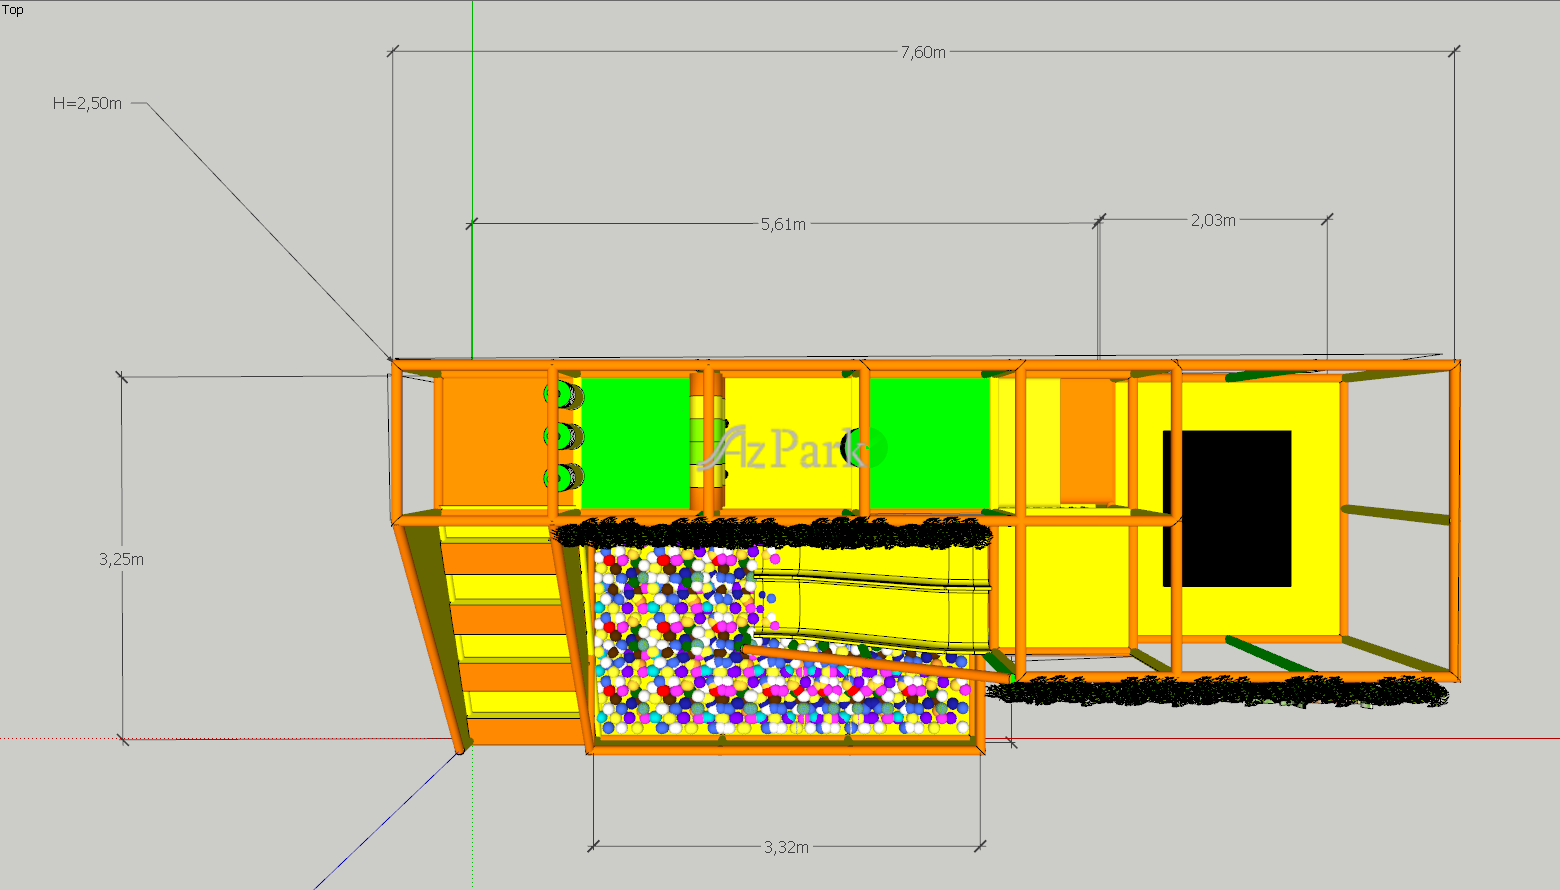Screen dimensions: 1560x890
Task: Select the 7,60m dimension text
Action: [x=922, y=52]
